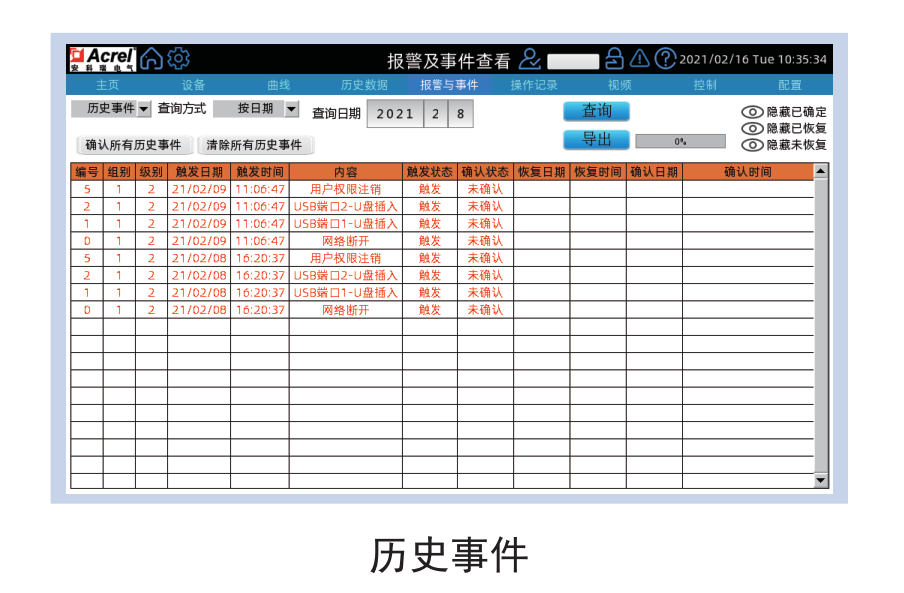Screen dimensions: 904x593
Task: Open help using the question mark icon
Action: pyautogui.click(x=665, y=59)
